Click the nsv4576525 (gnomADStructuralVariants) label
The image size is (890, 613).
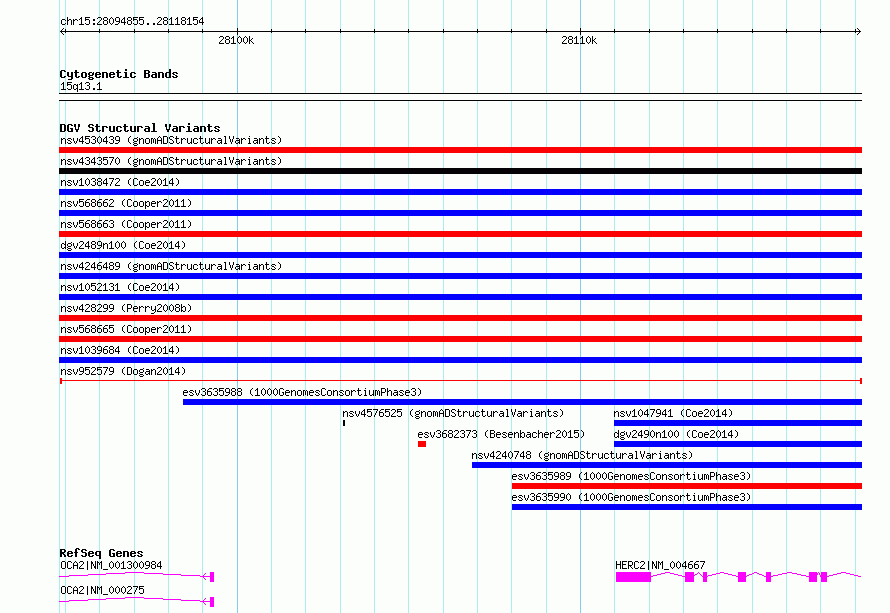tap(453, 413)
